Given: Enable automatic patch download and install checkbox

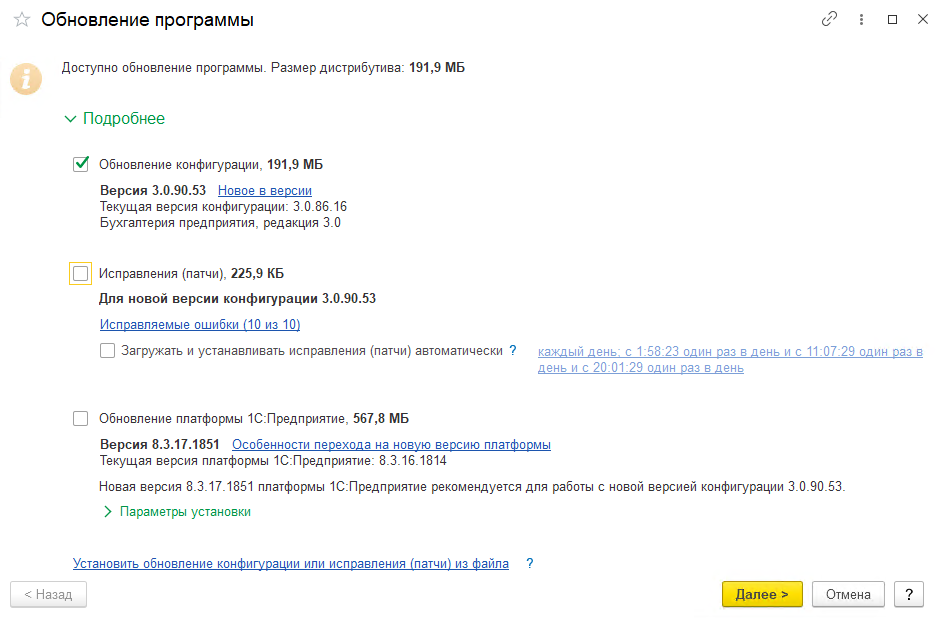Looking at the screenshot, I should [107, 351].
